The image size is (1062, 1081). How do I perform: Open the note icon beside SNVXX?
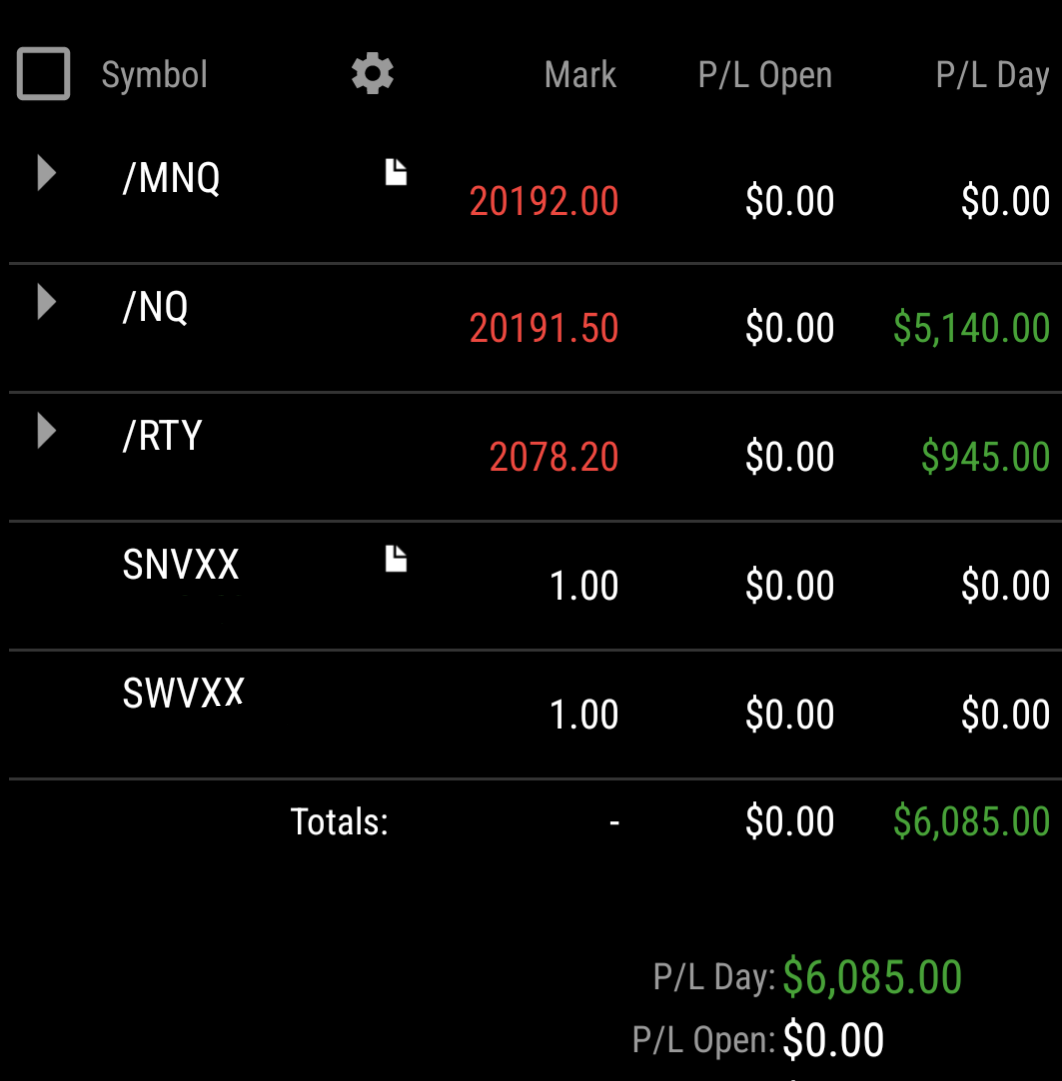[x=396, y=558]
